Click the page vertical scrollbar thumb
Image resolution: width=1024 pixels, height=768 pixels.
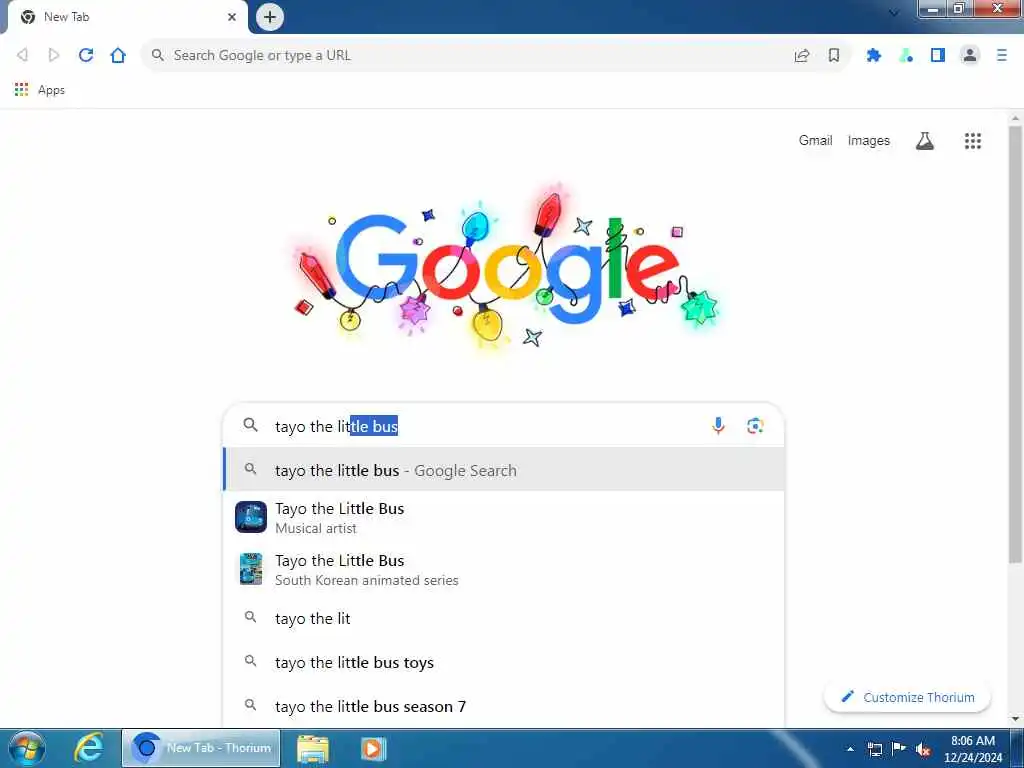click(x=1015, y=343)
